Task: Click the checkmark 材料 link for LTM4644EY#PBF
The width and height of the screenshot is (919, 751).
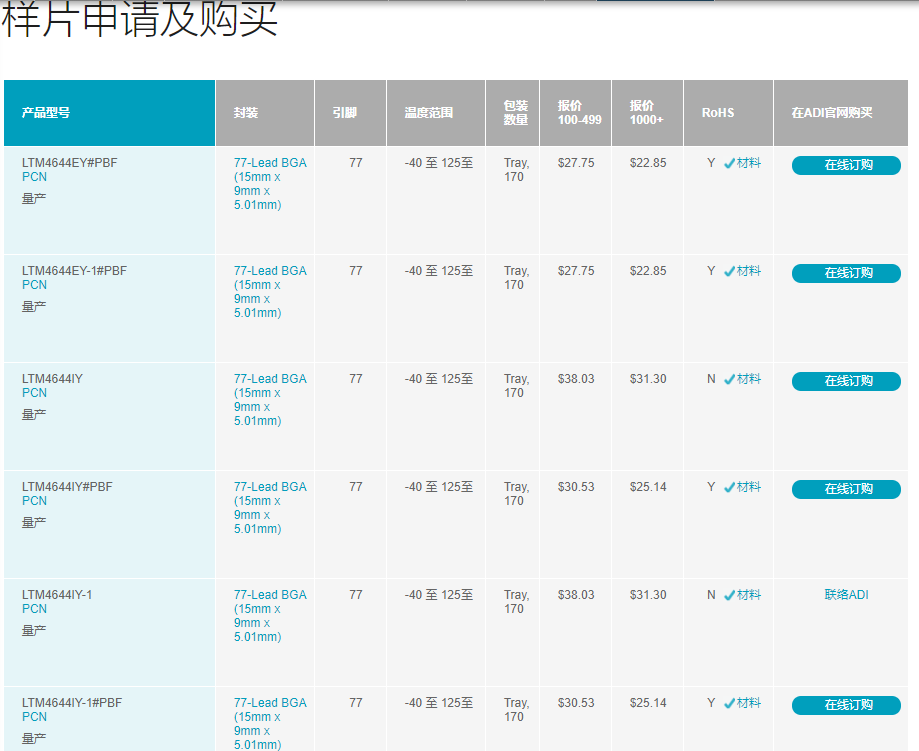Action: pos(742,163)
